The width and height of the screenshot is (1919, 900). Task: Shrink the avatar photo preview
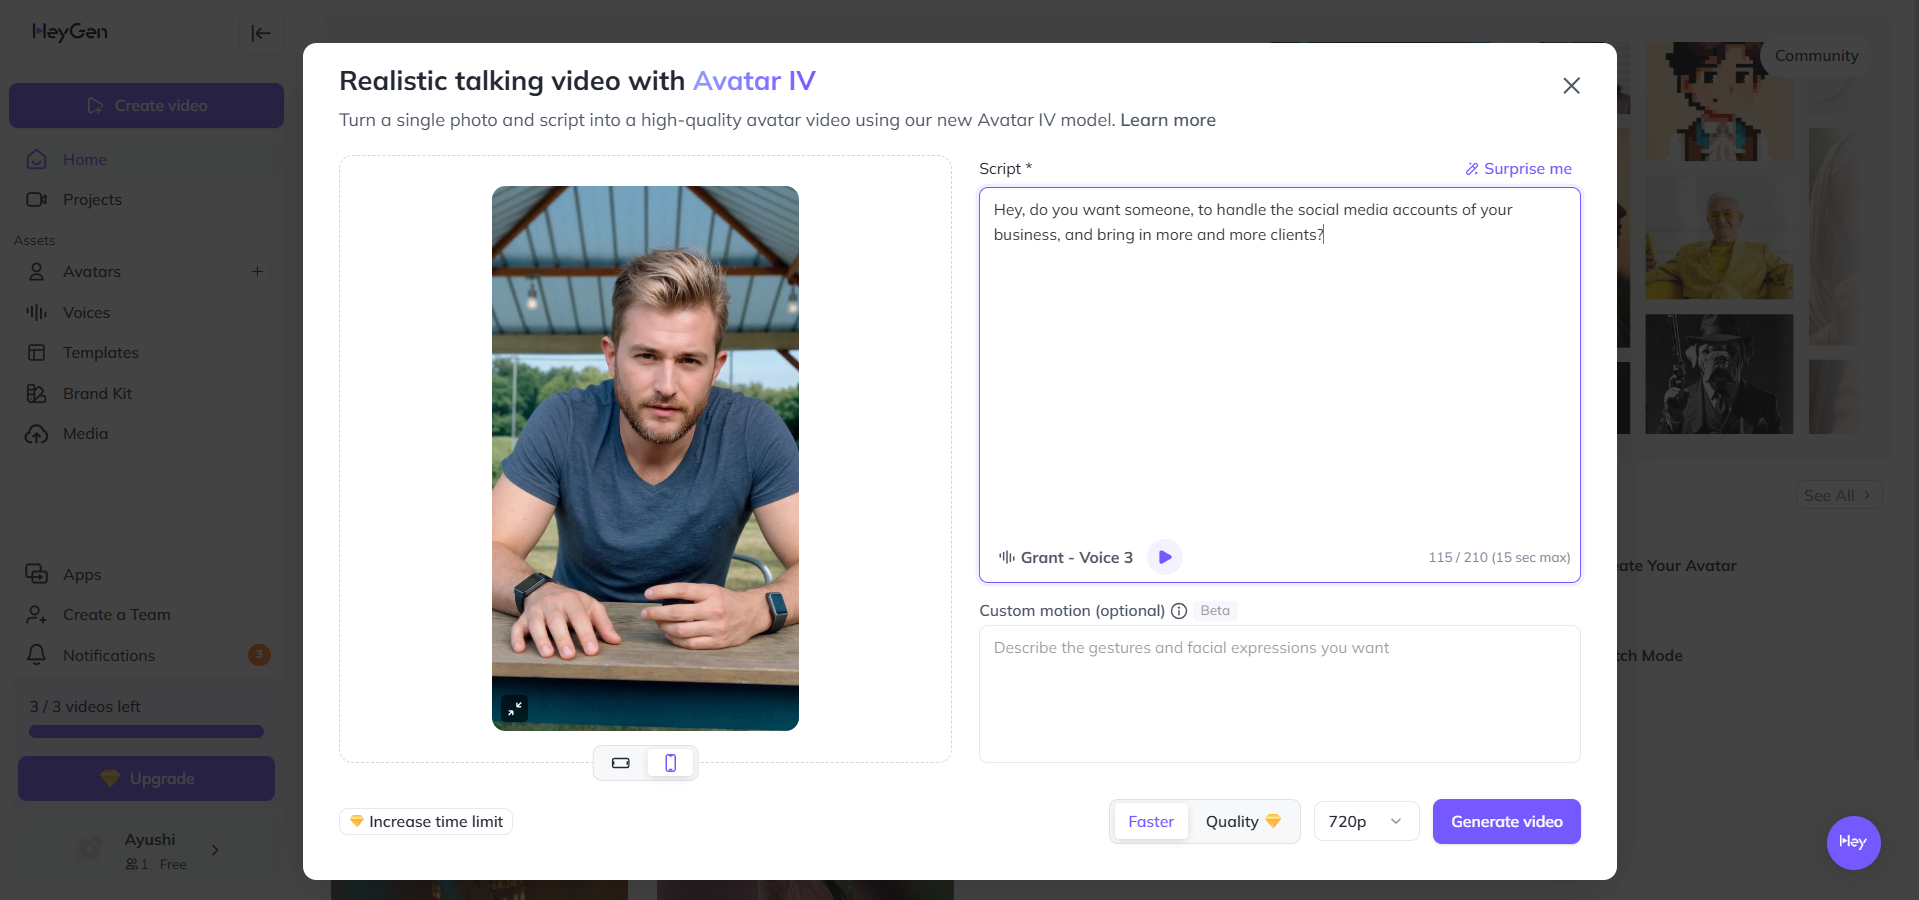514,709
